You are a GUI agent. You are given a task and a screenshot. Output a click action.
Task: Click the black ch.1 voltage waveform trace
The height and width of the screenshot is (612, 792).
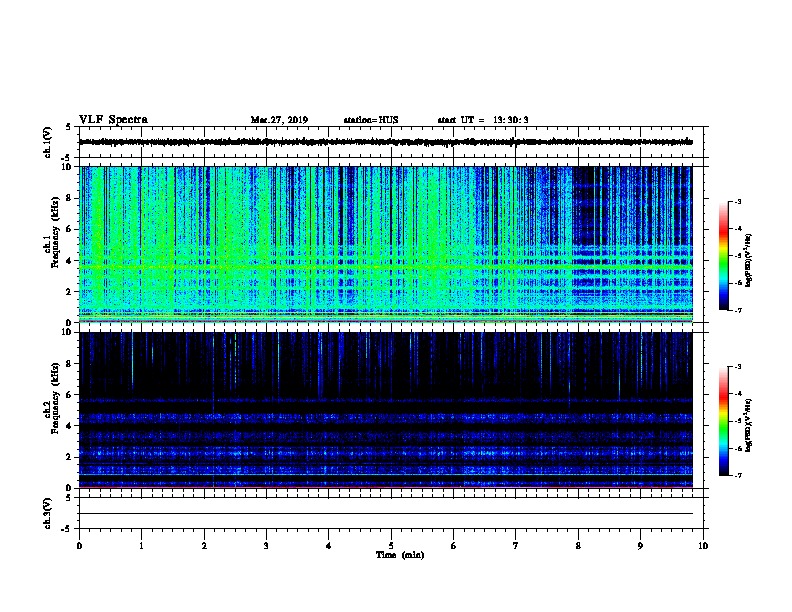tap(385, 142)
